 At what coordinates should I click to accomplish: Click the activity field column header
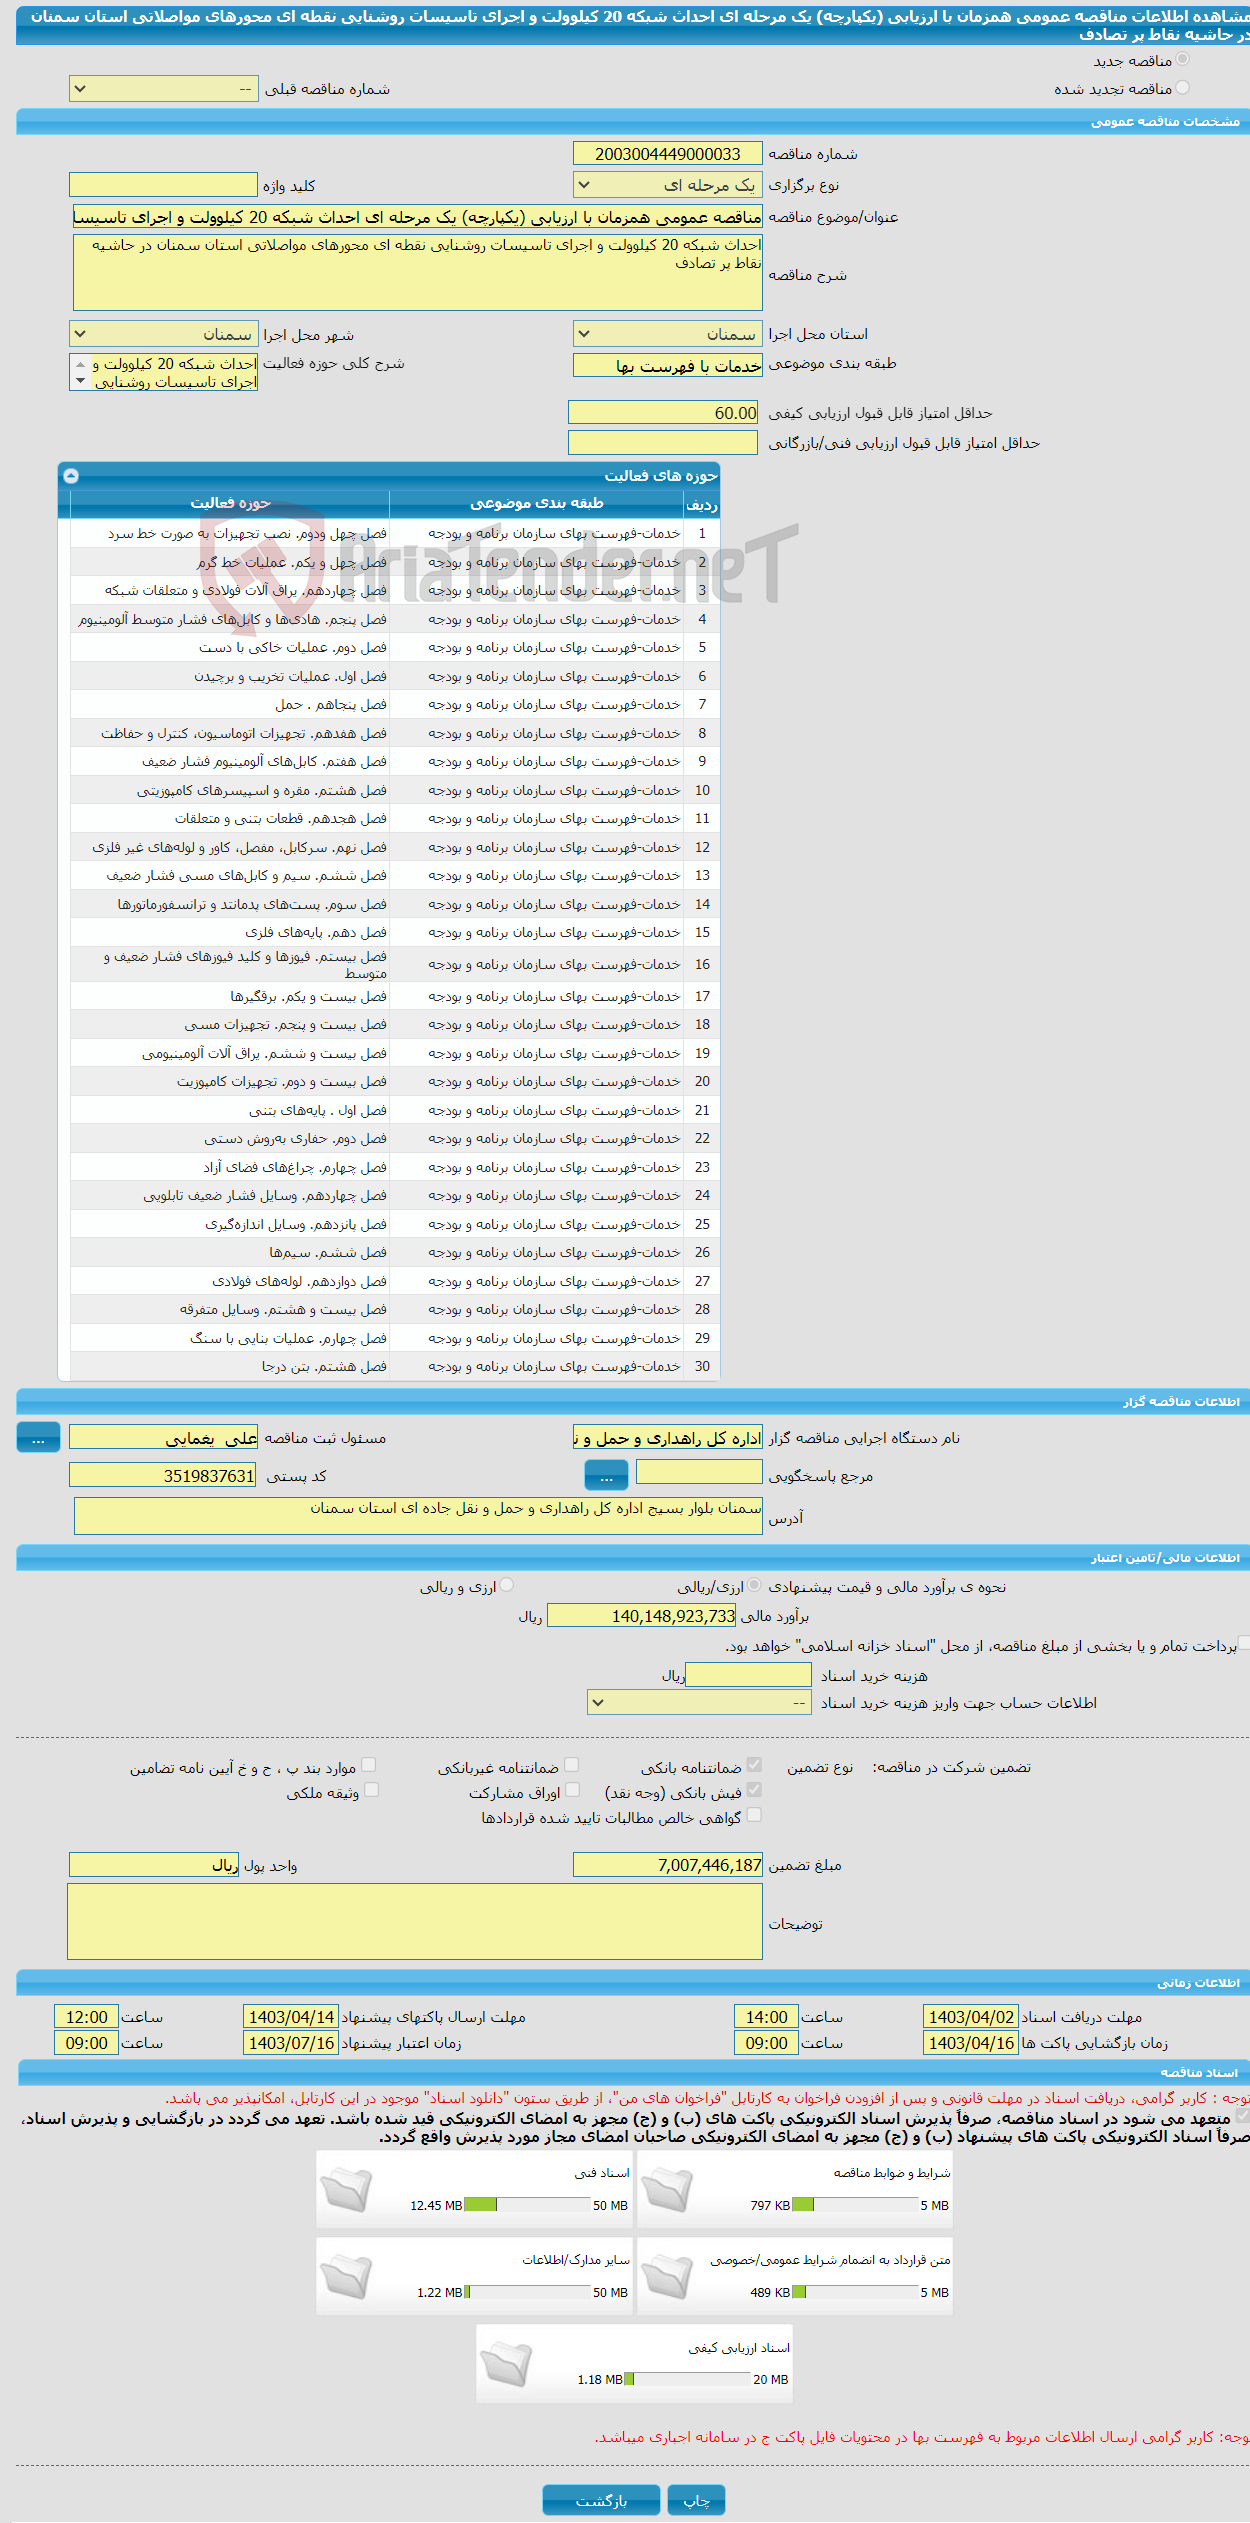click(230, 503)
